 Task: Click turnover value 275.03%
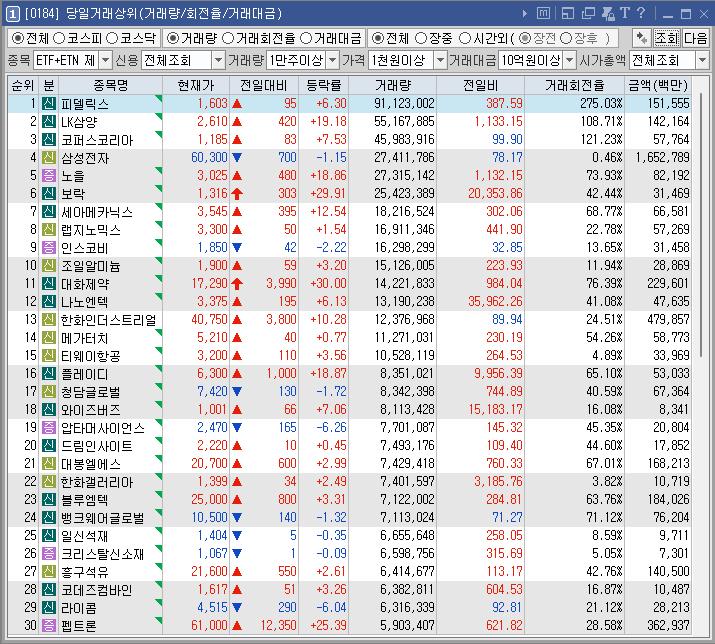(x=601, y=104)
